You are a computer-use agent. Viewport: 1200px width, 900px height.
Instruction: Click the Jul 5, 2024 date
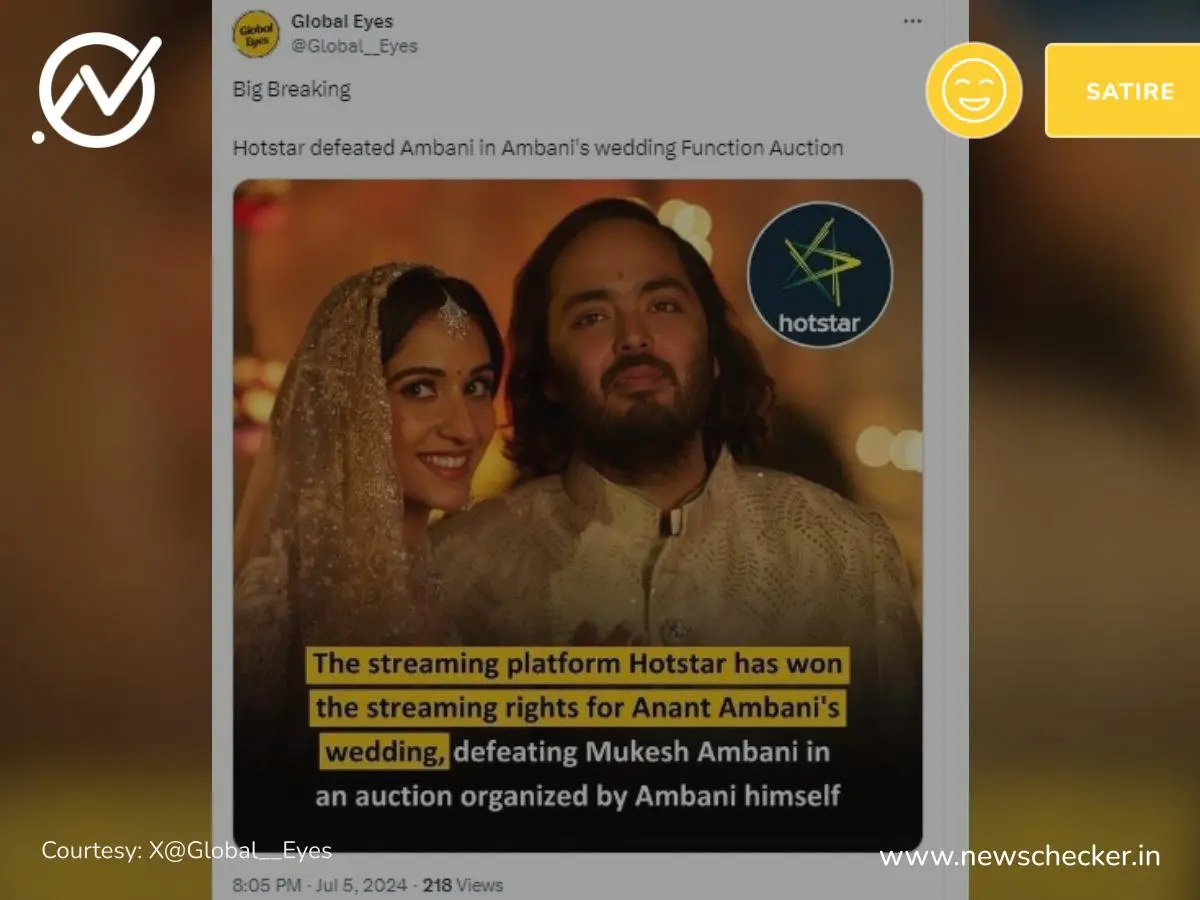(361, 885)
